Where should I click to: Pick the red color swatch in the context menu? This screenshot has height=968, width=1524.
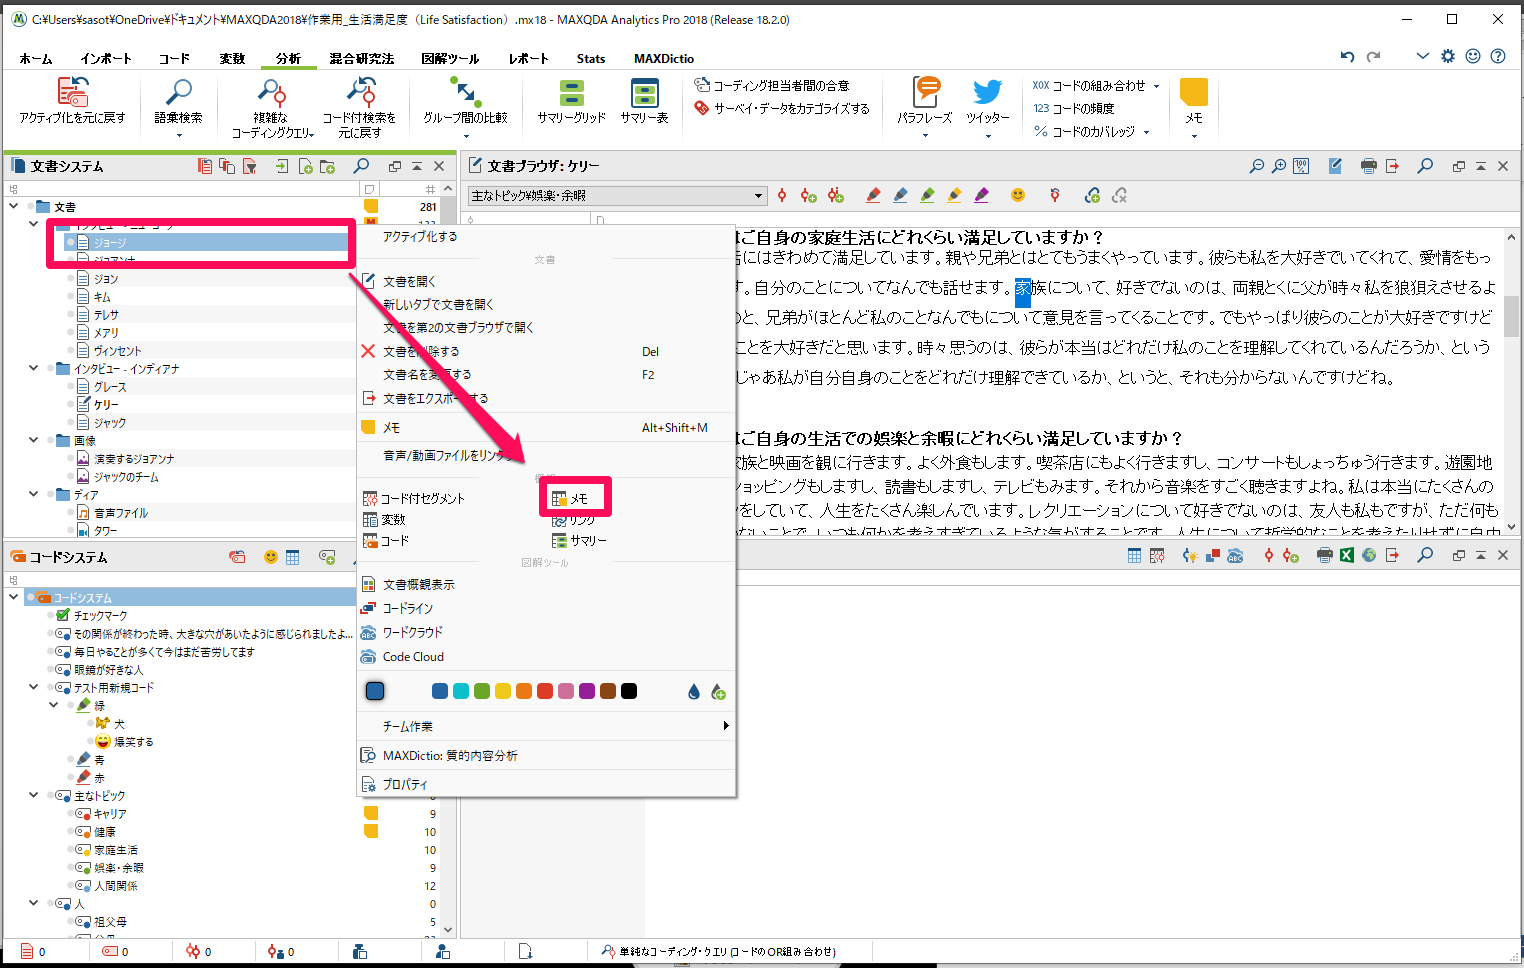tap(545, 691)
